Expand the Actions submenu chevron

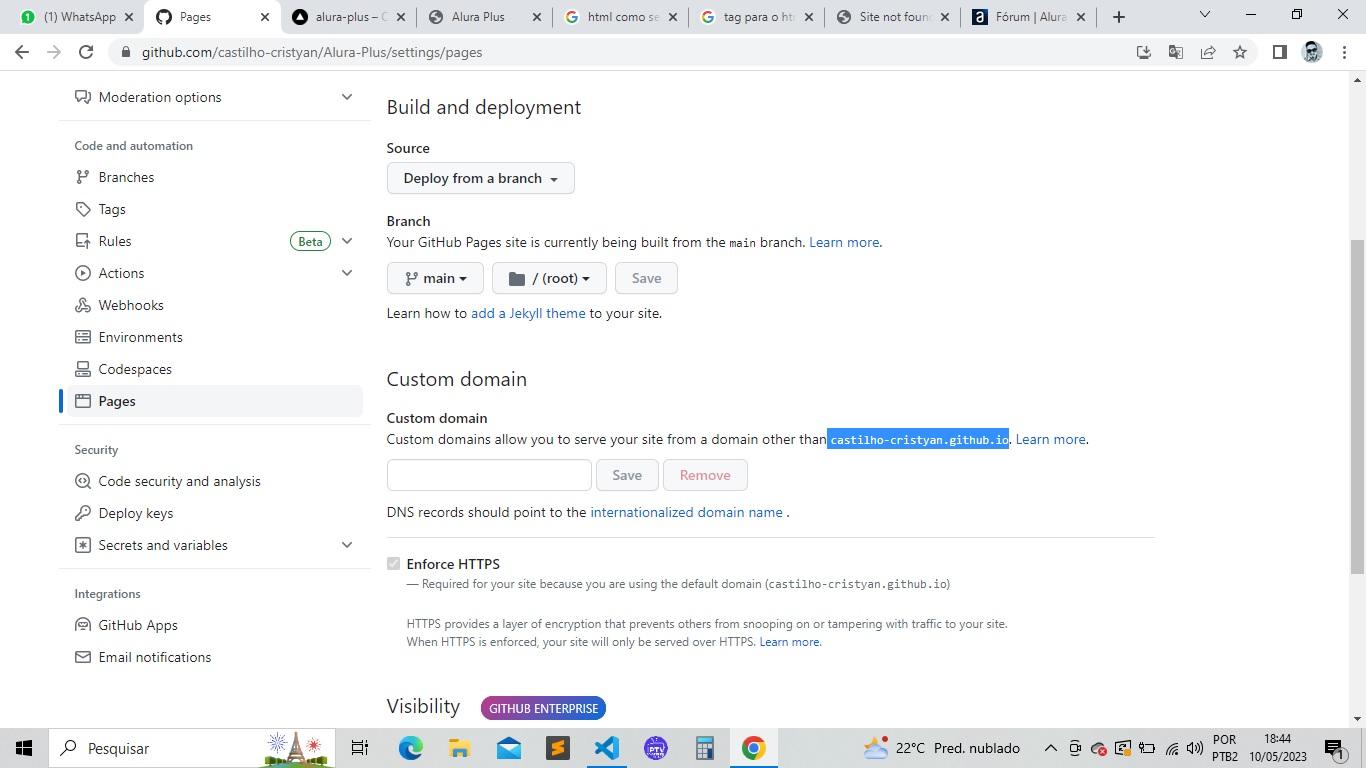(347, 273)
